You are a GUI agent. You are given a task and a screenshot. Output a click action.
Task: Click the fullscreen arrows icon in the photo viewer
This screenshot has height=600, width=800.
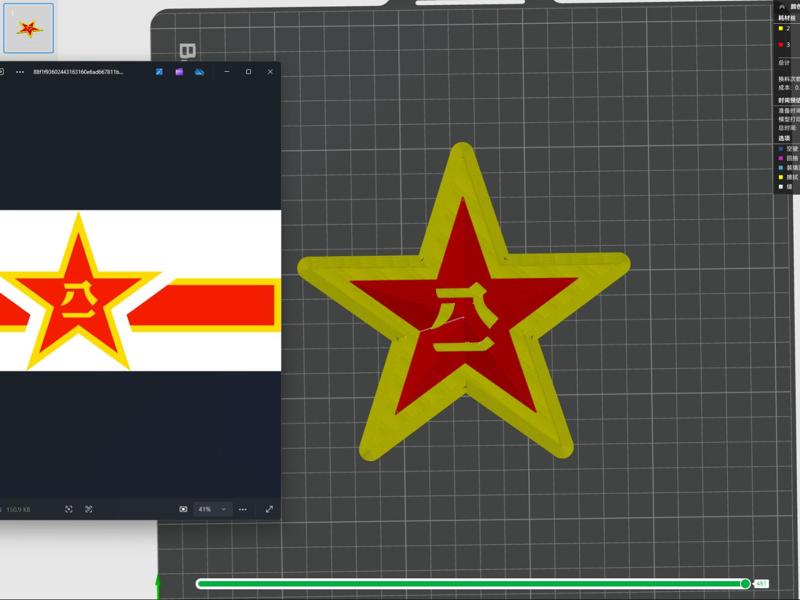[x=269, y=509]
